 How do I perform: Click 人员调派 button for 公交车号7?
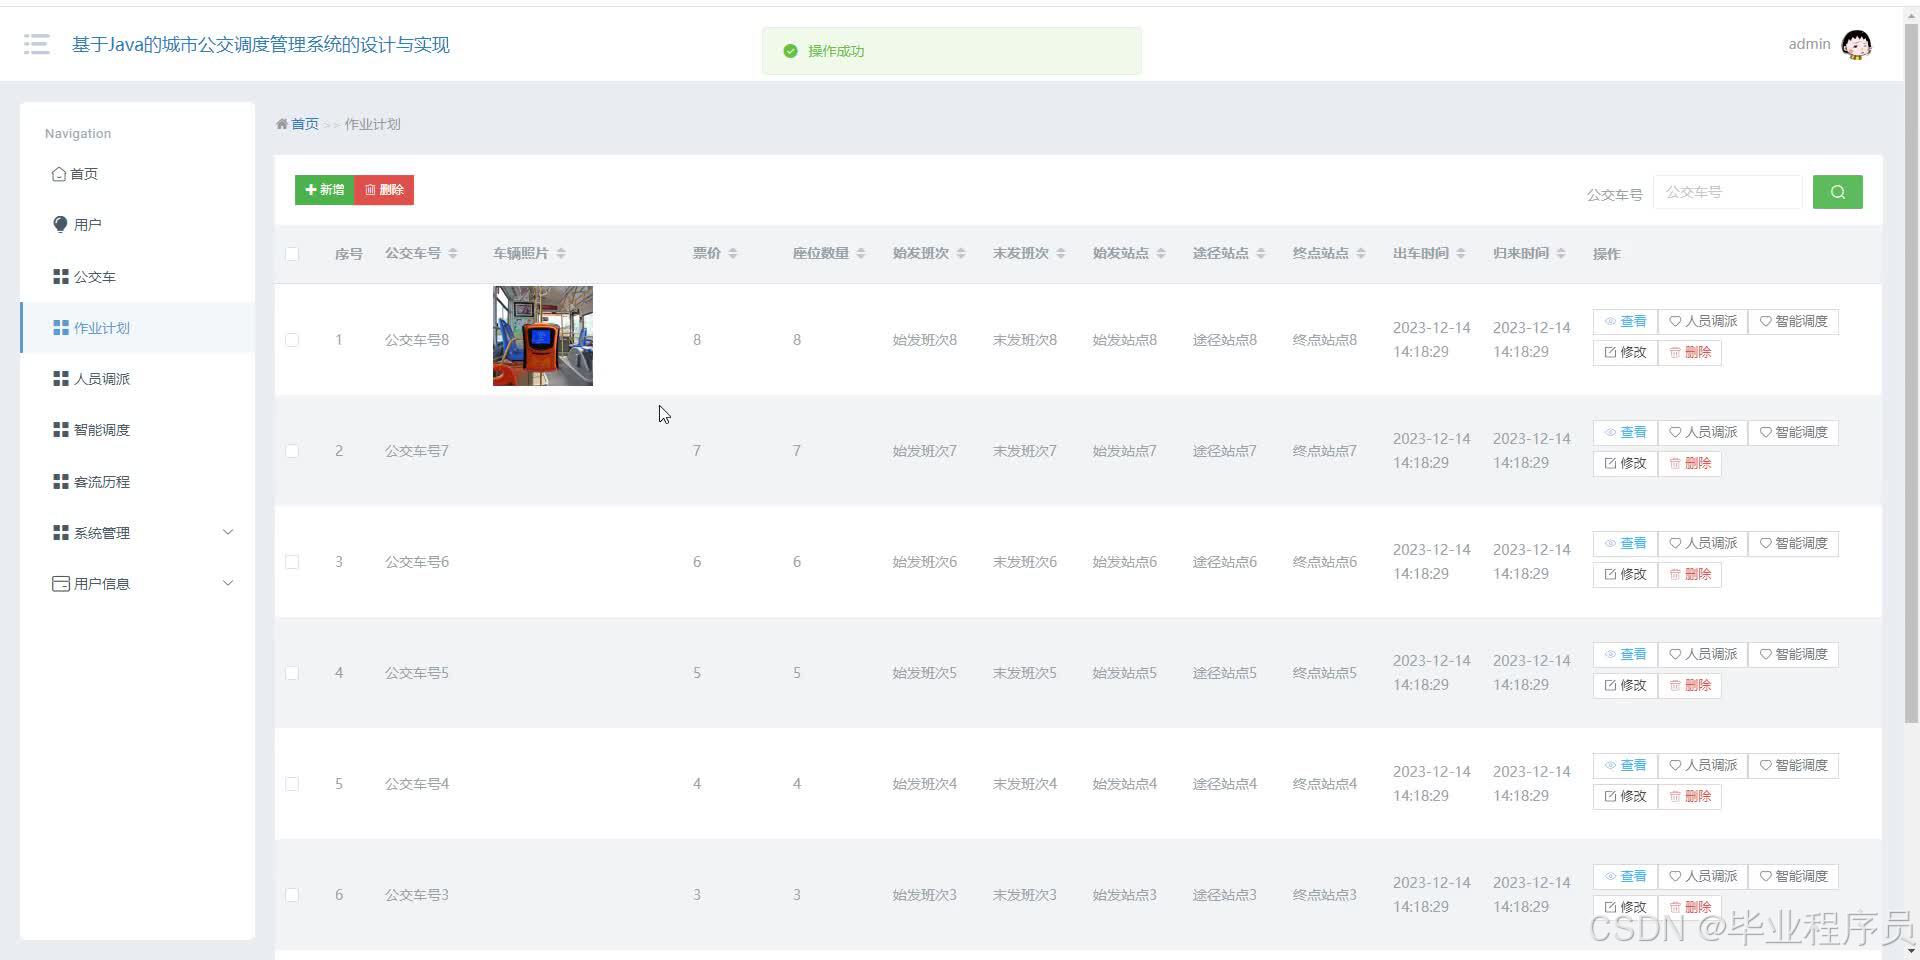(x=1703, y=432)
